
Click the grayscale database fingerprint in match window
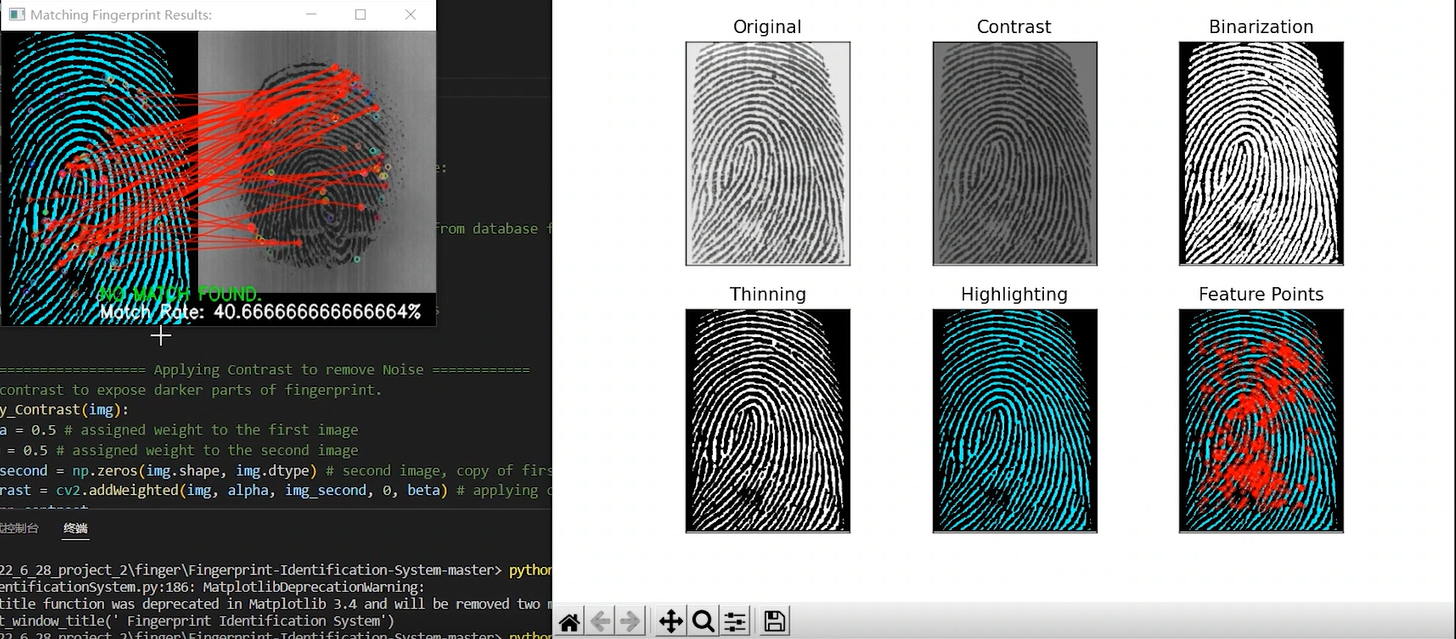tap(317, 162)
